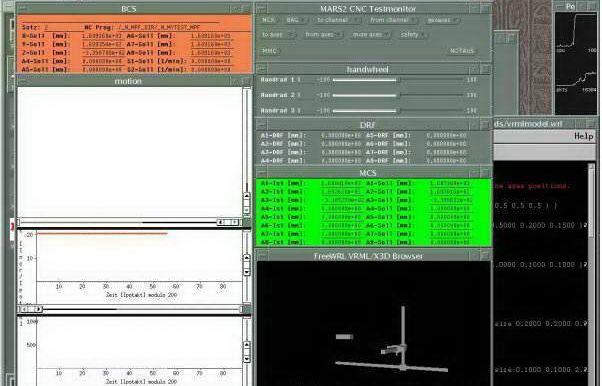The width and height of the screenshot is (602, 386).
Task: Click the right arrow on the upper motion plot's horizontal scrollbar
Action: coord(233,222)
